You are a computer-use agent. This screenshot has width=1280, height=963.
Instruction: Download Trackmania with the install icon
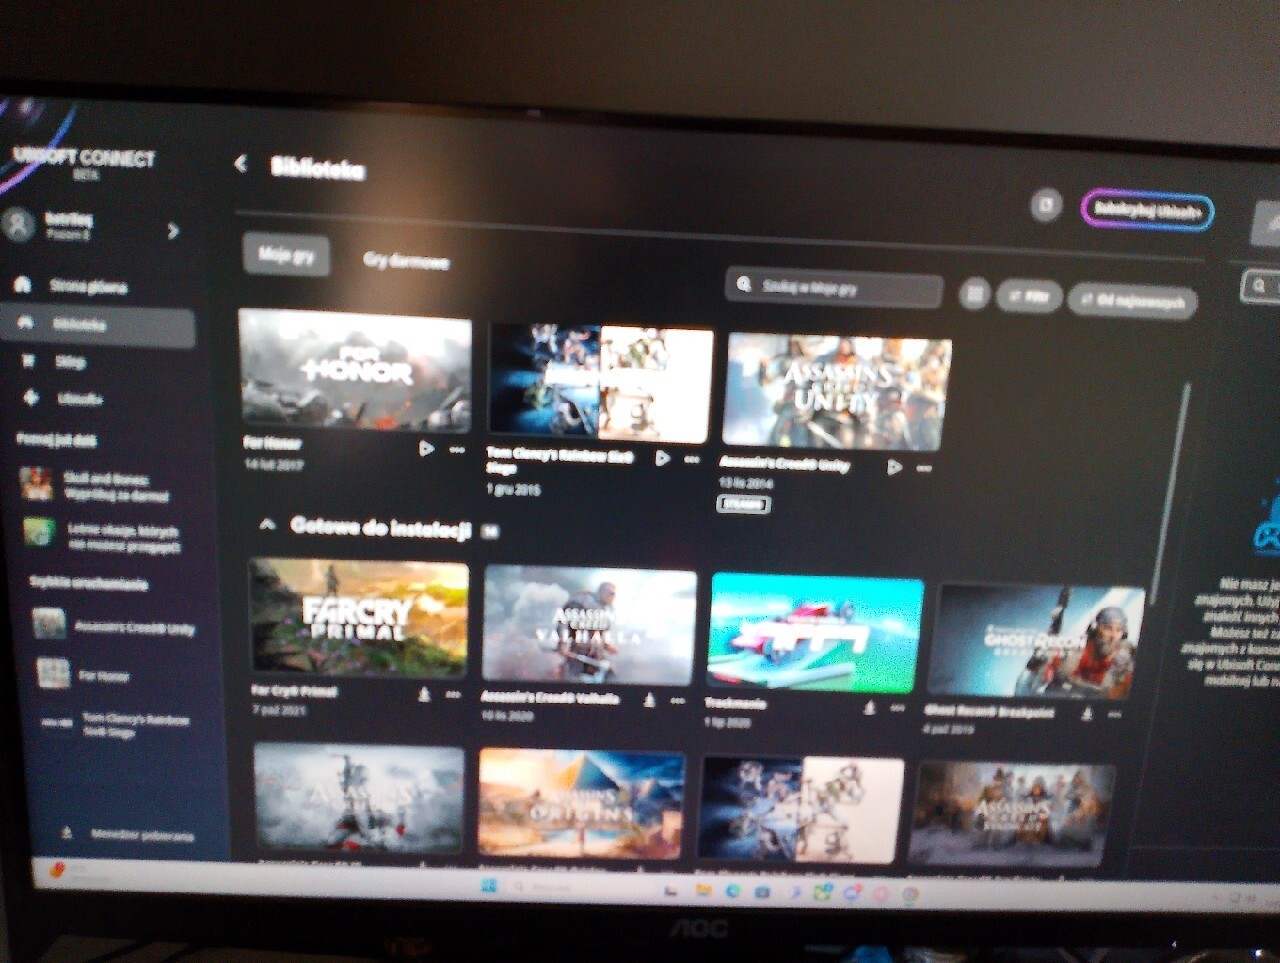coord(869,707)
